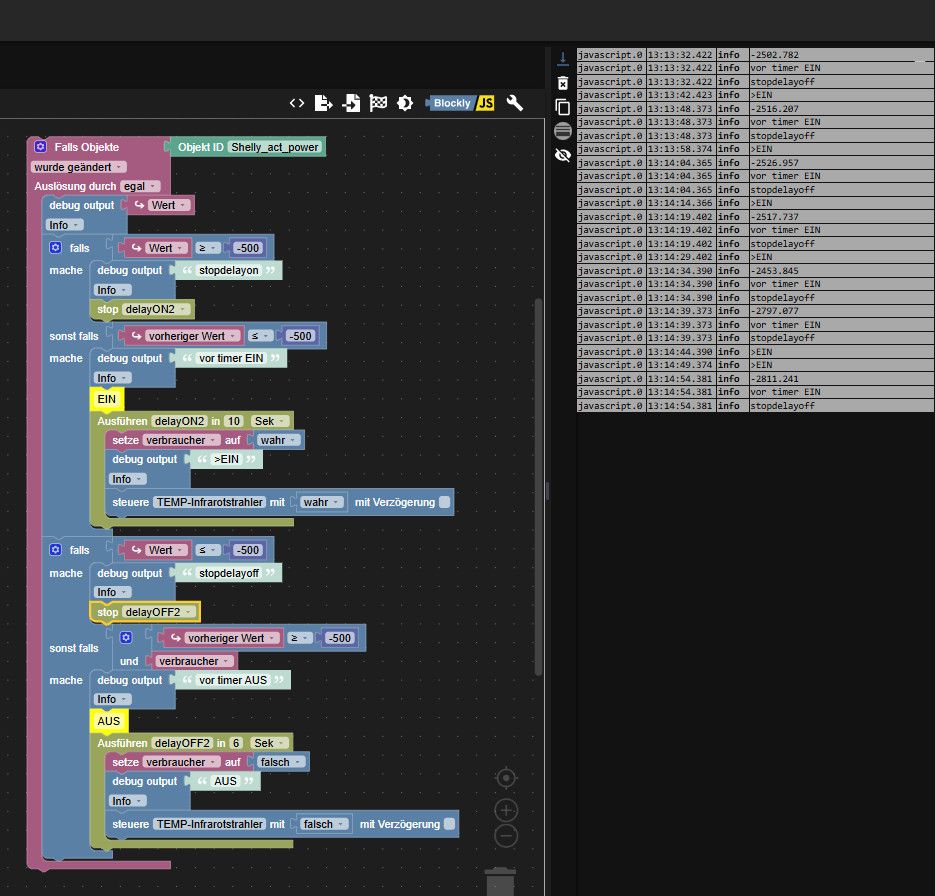This screenshot has width=935, height=896.
Task: Open 'Sek' unit dropdown in delayON2 block
Action: coord(270,421)
